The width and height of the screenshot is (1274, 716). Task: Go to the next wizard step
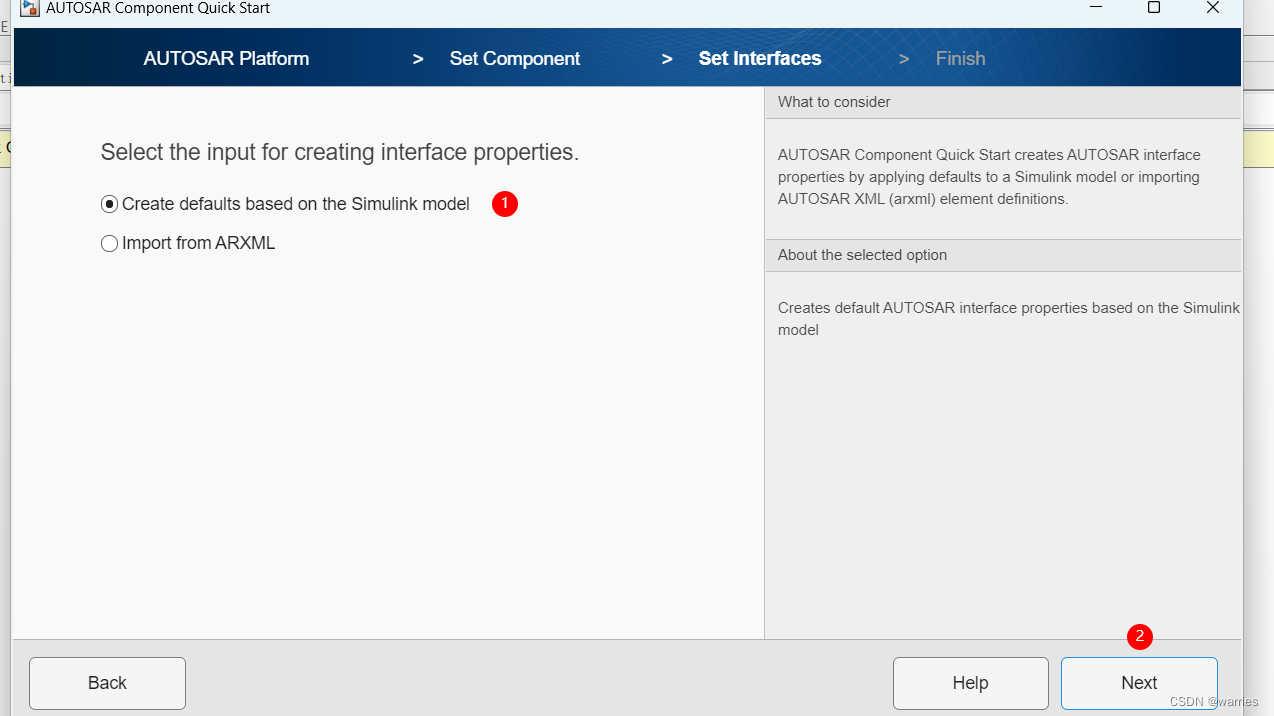(x=1139, y=683)
